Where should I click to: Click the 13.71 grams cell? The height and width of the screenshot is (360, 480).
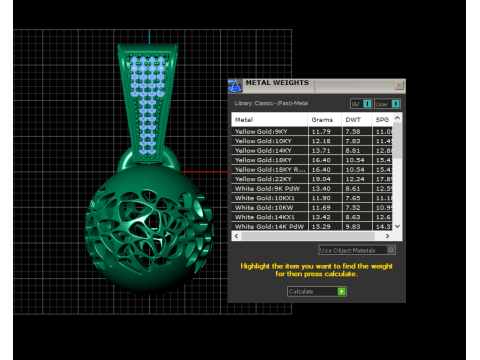click(x=325, y=150)
